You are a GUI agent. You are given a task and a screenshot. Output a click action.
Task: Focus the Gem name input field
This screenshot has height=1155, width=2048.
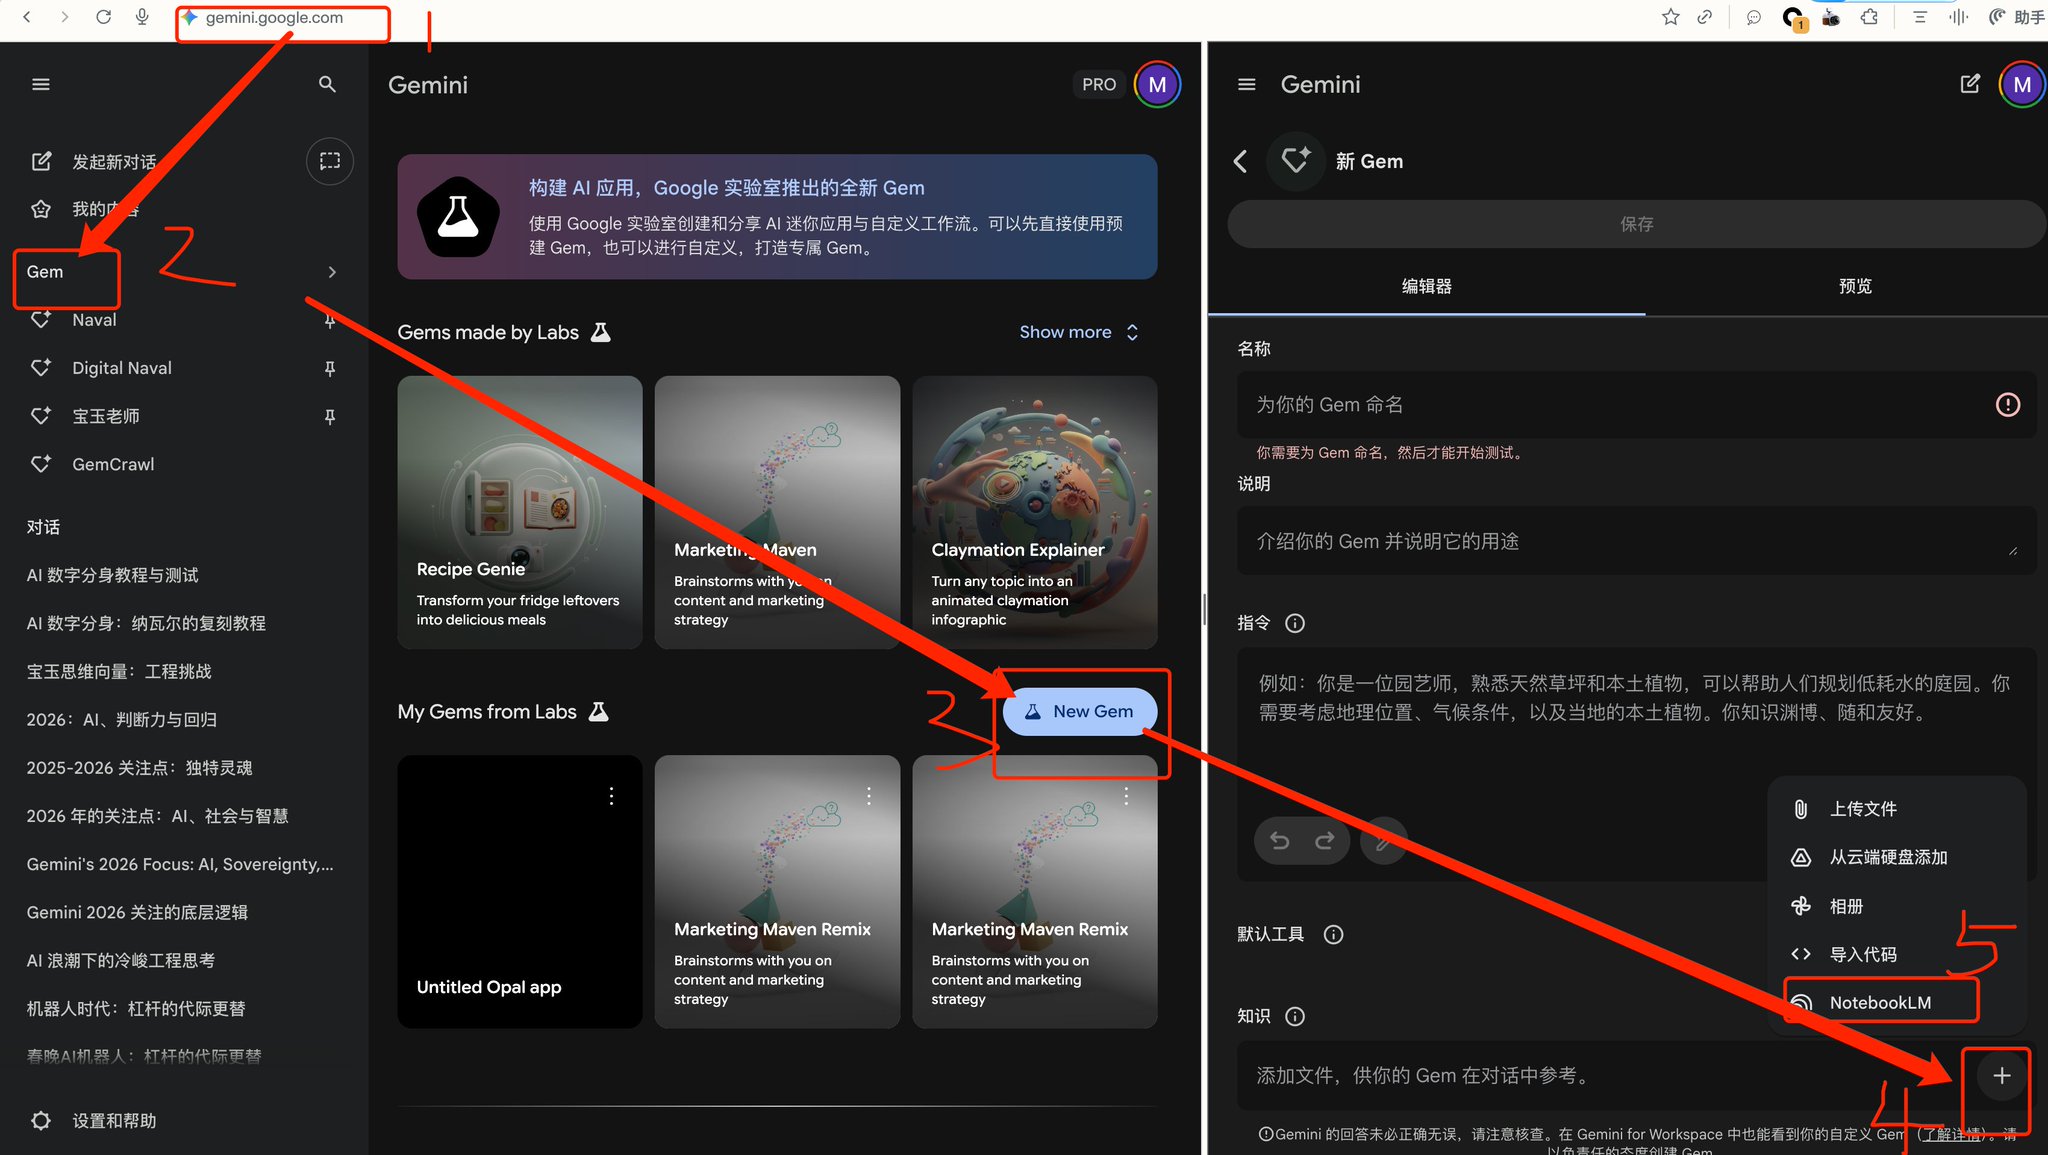tap(1636, 405)
